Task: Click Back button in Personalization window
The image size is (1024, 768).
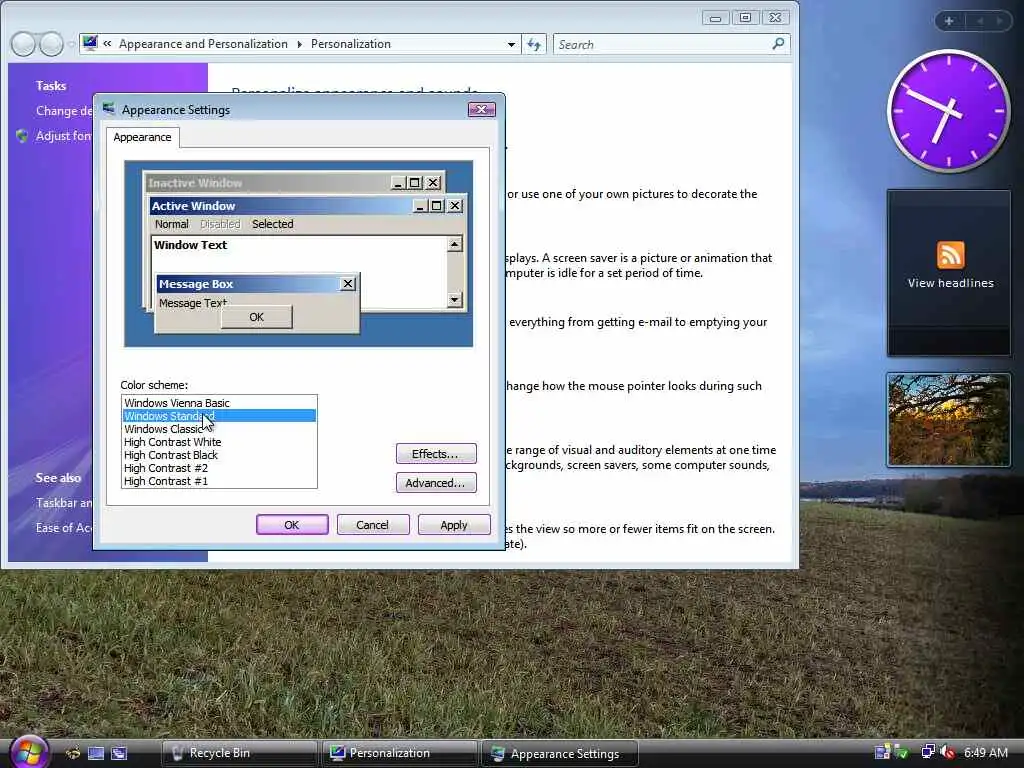Action: [24, 44]
